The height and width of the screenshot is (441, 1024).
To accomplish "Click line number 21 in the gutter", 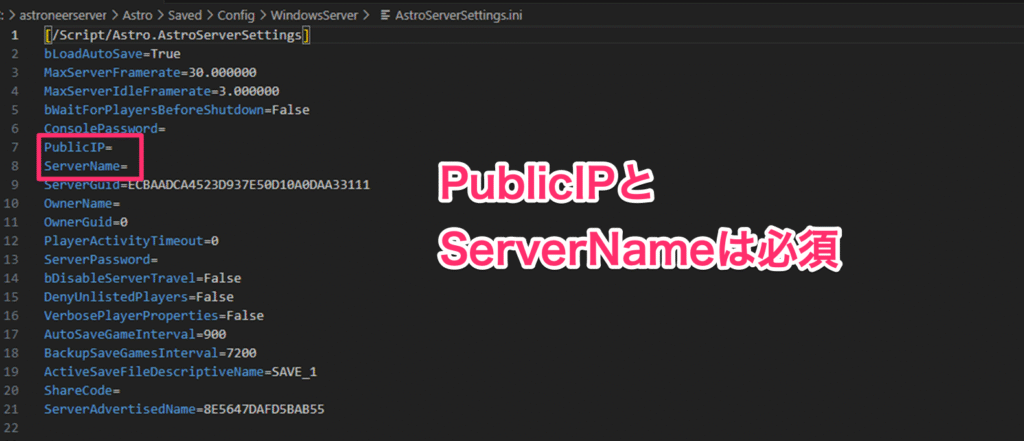I will coord(13,410).
